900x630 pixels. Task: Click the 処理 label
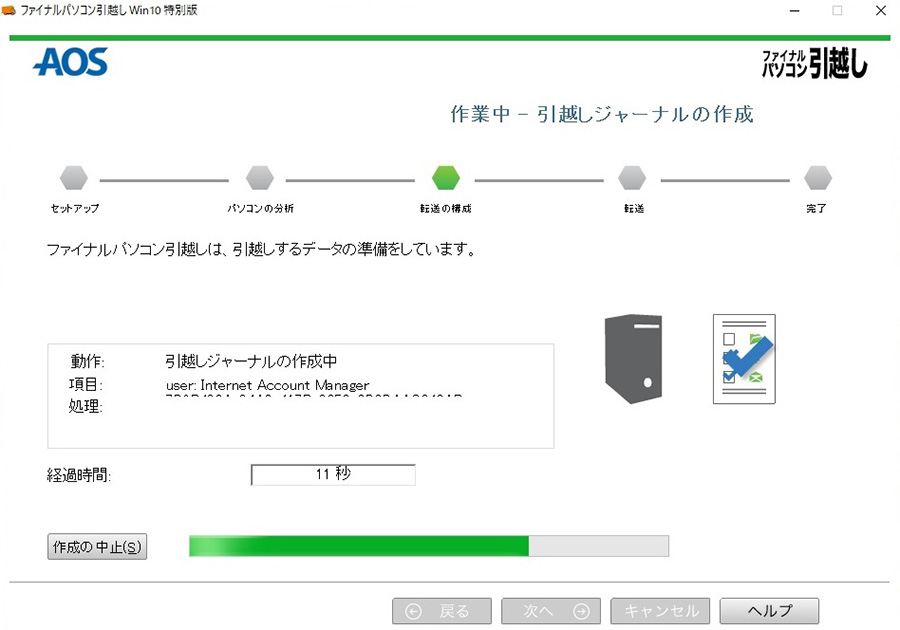86,406
